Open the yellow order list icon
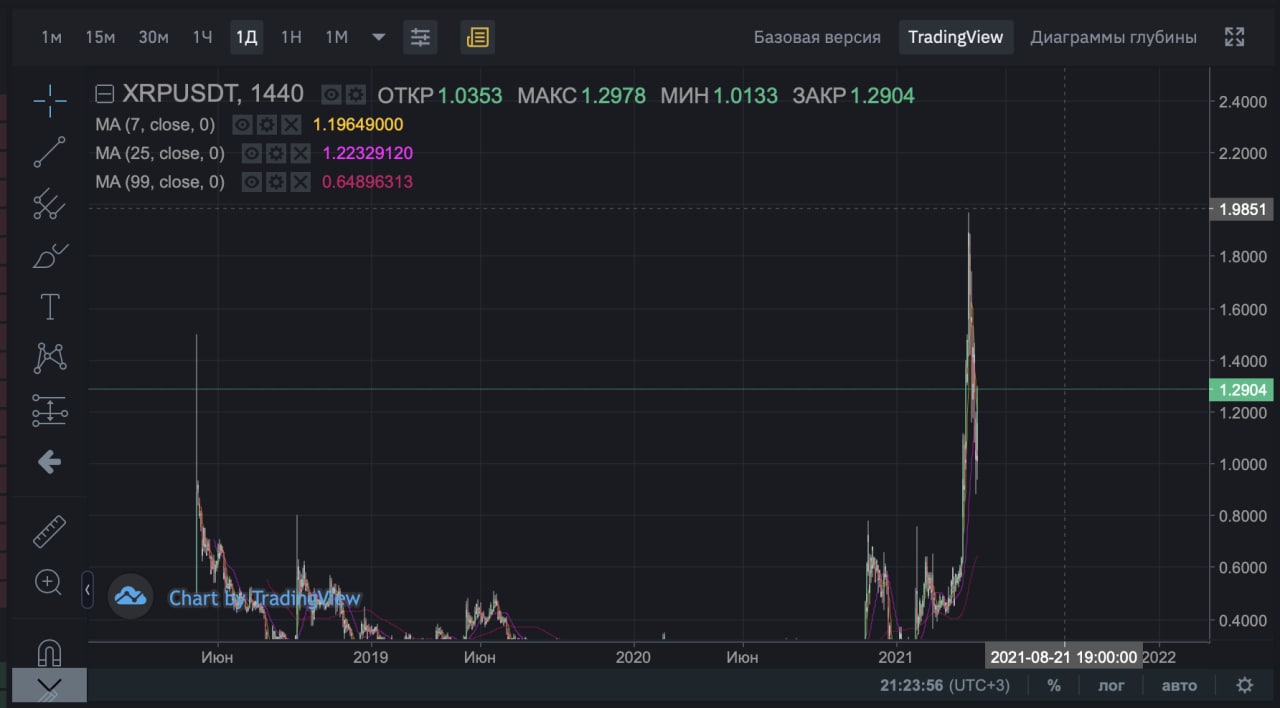 (477, 37)
